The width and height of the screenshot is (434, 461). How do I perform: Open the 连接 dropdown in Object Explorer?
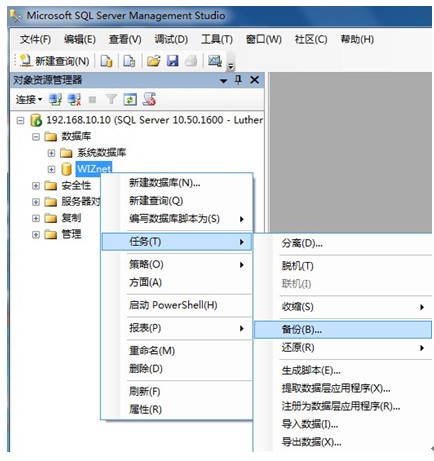point(29,99)
